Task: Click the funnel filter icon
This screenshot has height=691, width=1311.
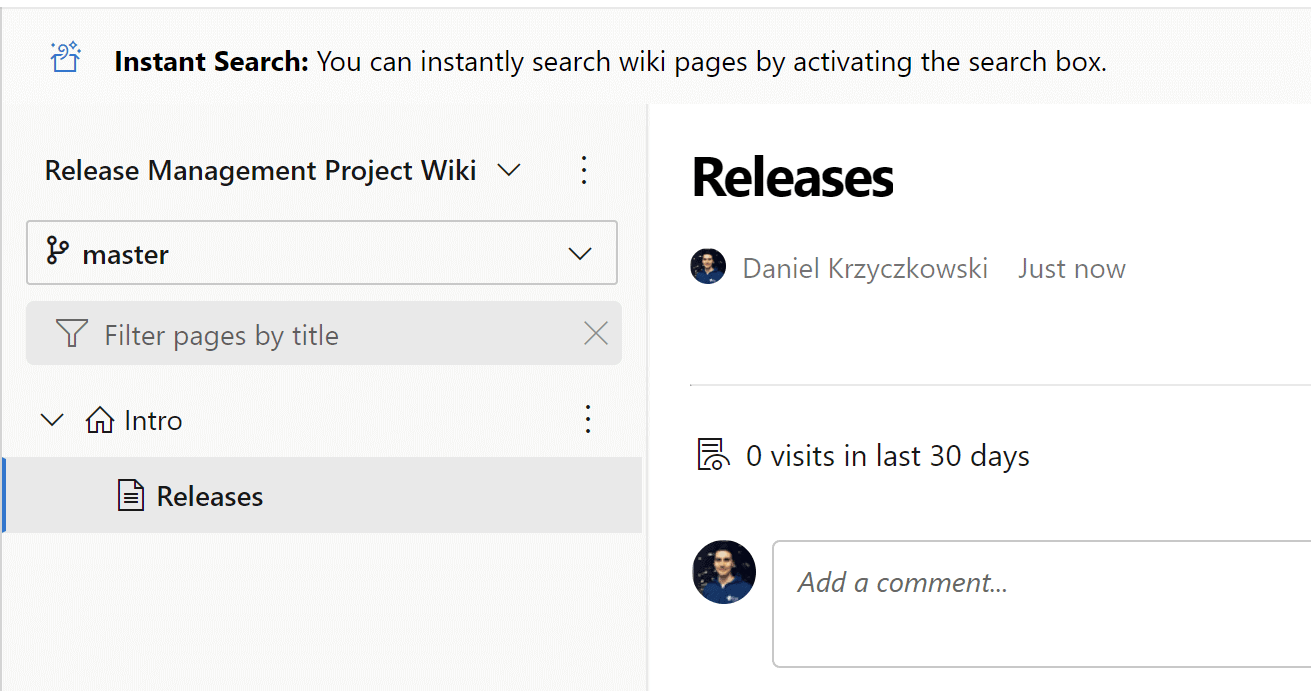Action: pos(71,334)
